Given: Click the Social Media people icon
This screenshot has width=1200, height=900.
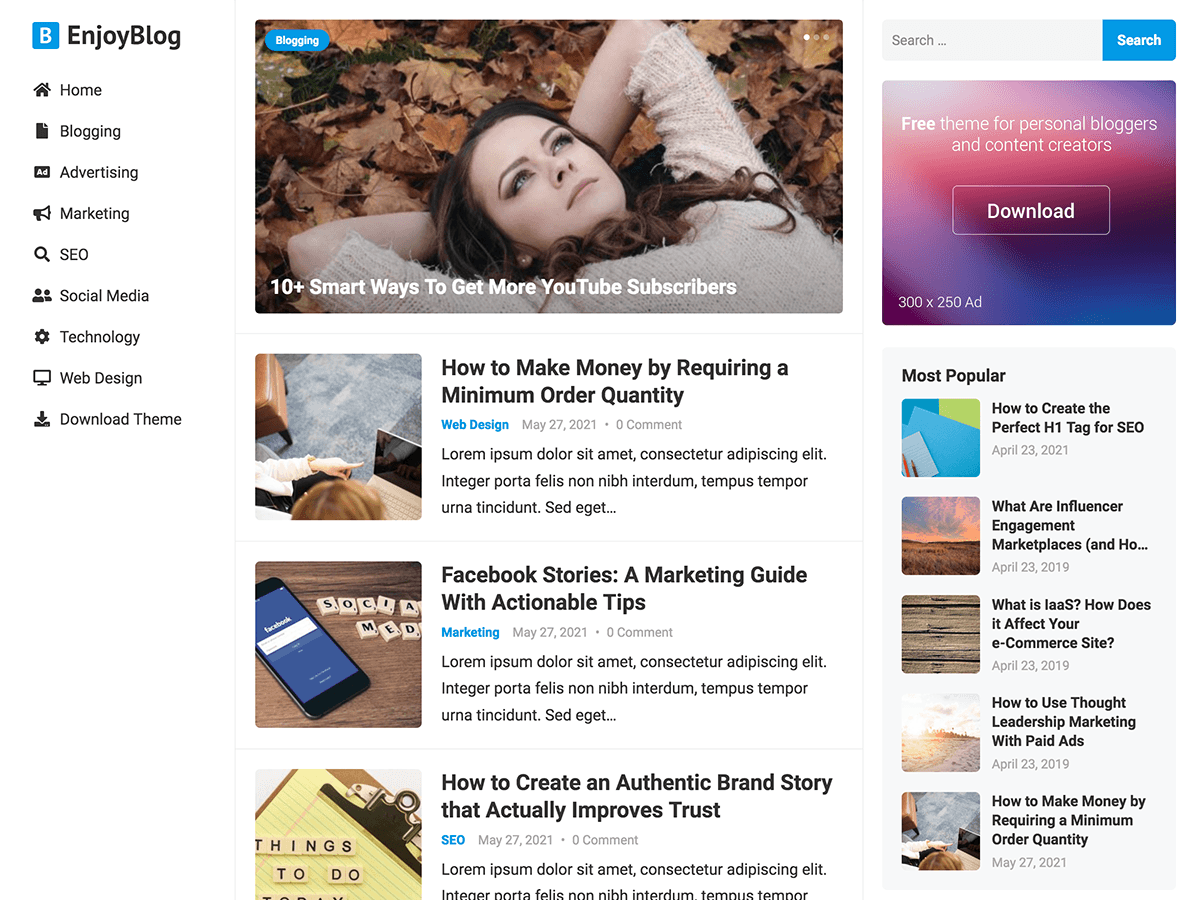Looking at the screenshot, I should coord(41,294).
